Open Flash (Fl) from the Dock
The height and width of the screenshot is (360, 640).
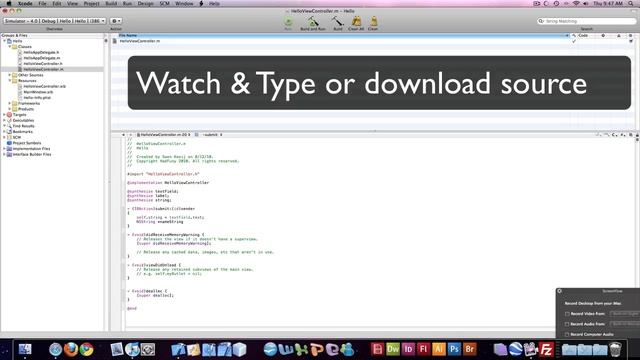click(423, 349)
